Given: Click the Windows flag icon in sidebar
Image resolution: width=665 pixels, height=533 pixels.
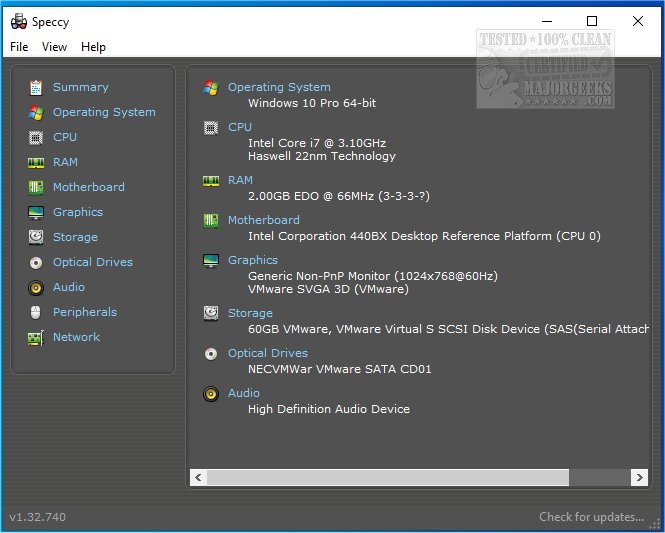Looking at the screenshot, I should (x=36, y=113).
